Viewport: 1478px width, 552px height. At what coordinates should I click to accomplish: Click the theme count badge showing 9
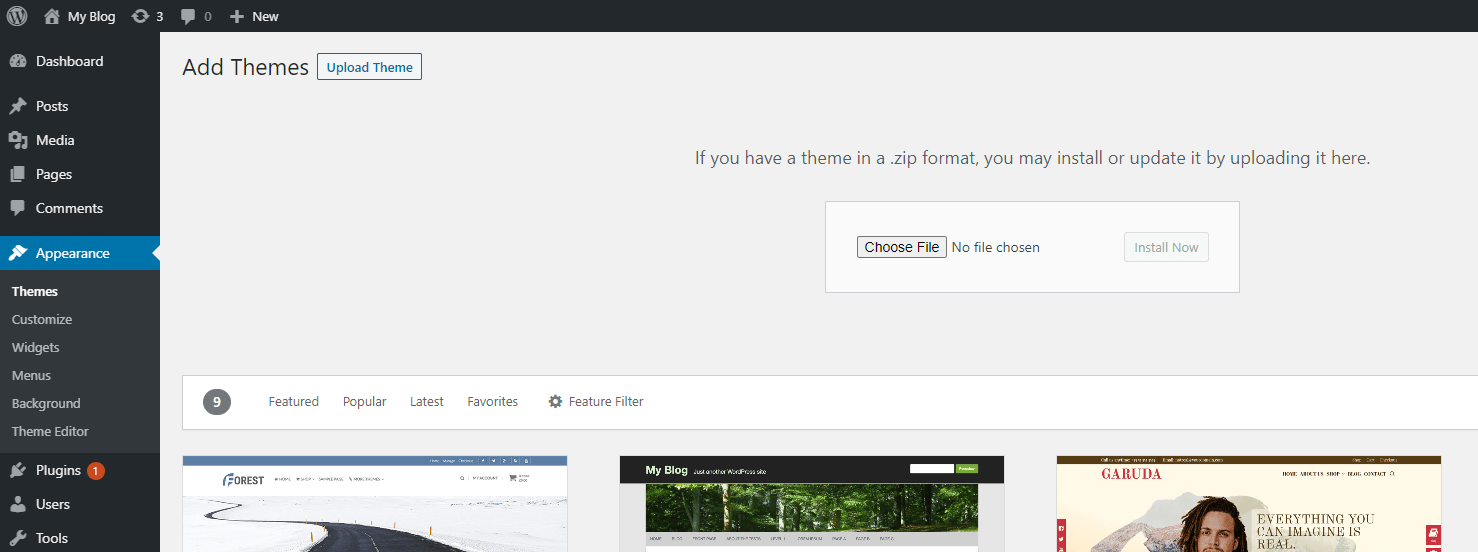(x=217, y=402)
